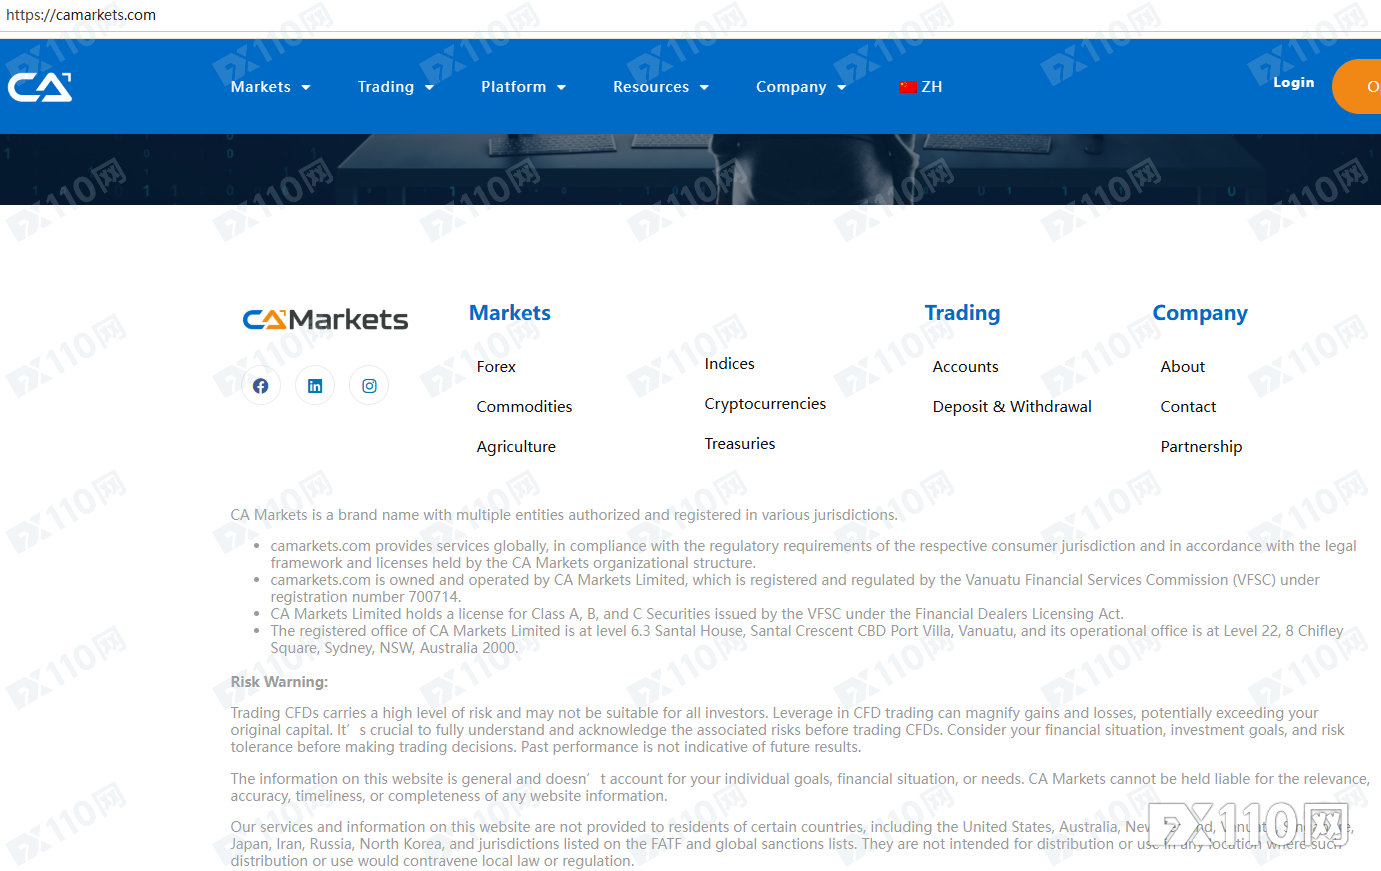Screen dimensions: 1381x871
Task: Open the Treasuries footer link
Action: (739, 444)
